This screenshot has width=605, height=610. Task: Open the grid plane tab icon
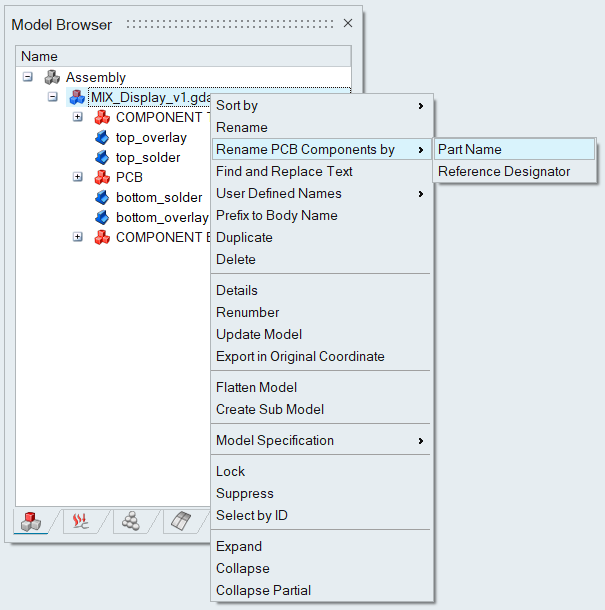coord(181,521)
